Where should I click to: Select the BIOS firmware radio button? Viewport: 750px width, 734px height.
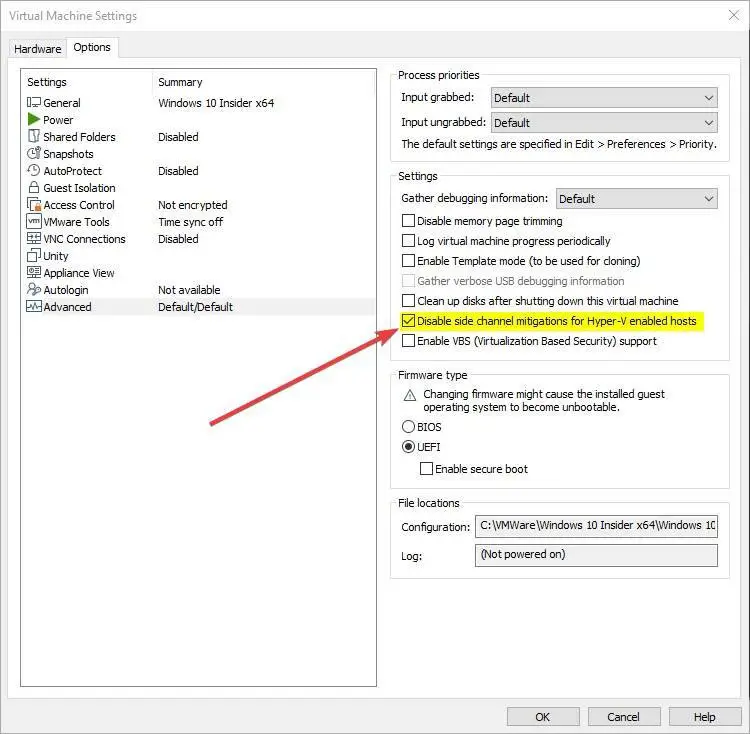pos(408,426)
